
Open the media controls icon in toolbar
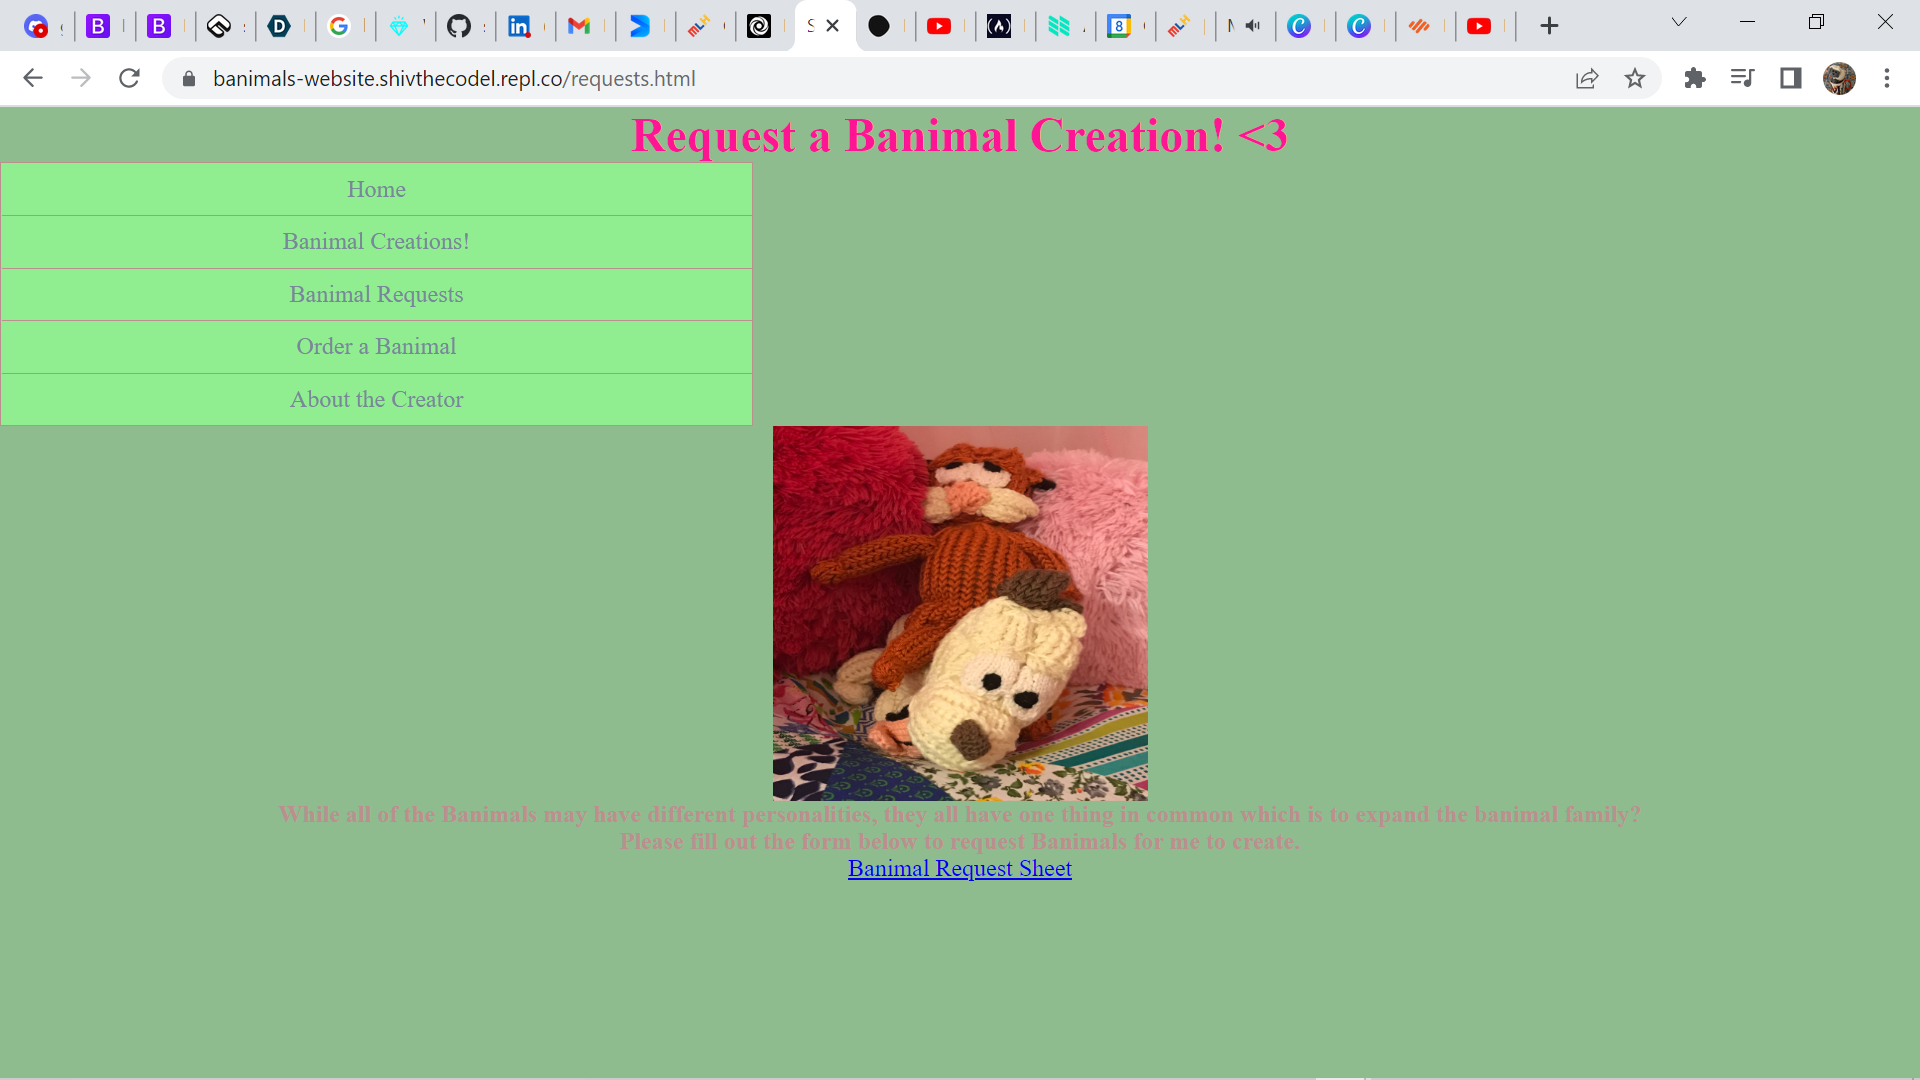pos(1742,78)
